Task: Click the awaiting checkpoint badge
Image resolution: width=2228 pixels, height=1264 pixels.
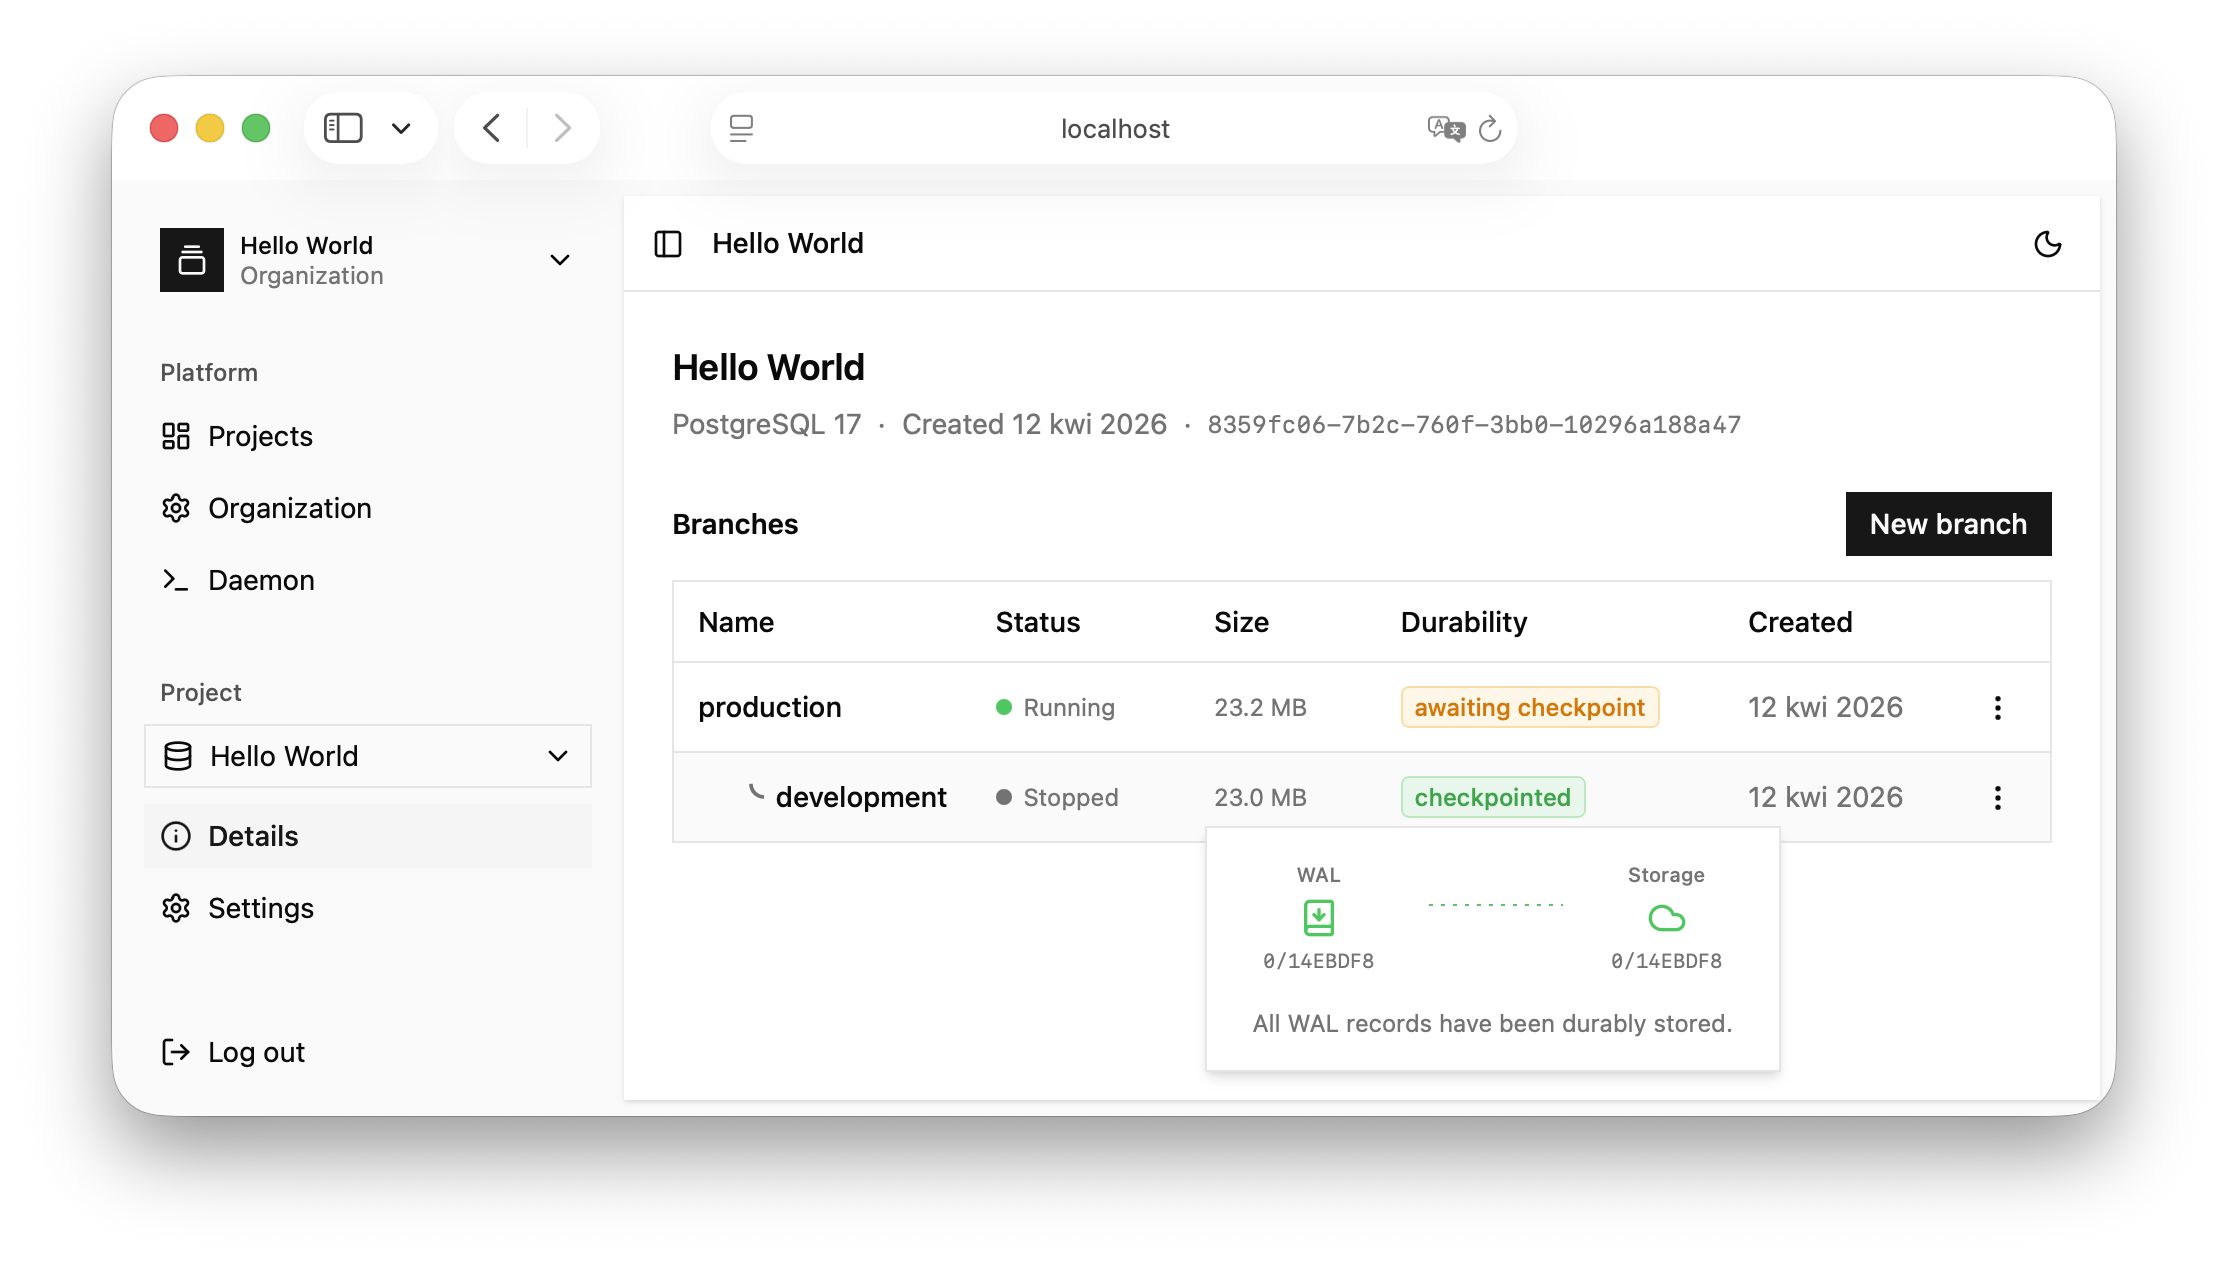Action: click(x=1529, y=707)
